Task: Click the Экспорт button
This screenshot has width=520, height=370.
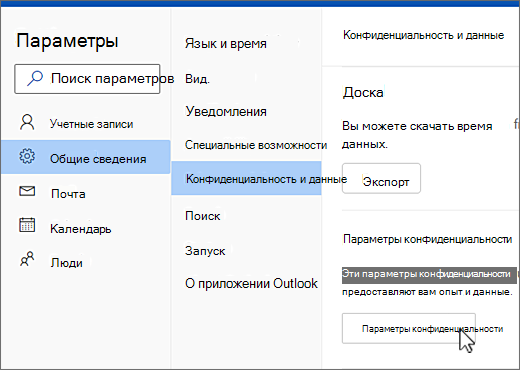Action: click(381, 178)
